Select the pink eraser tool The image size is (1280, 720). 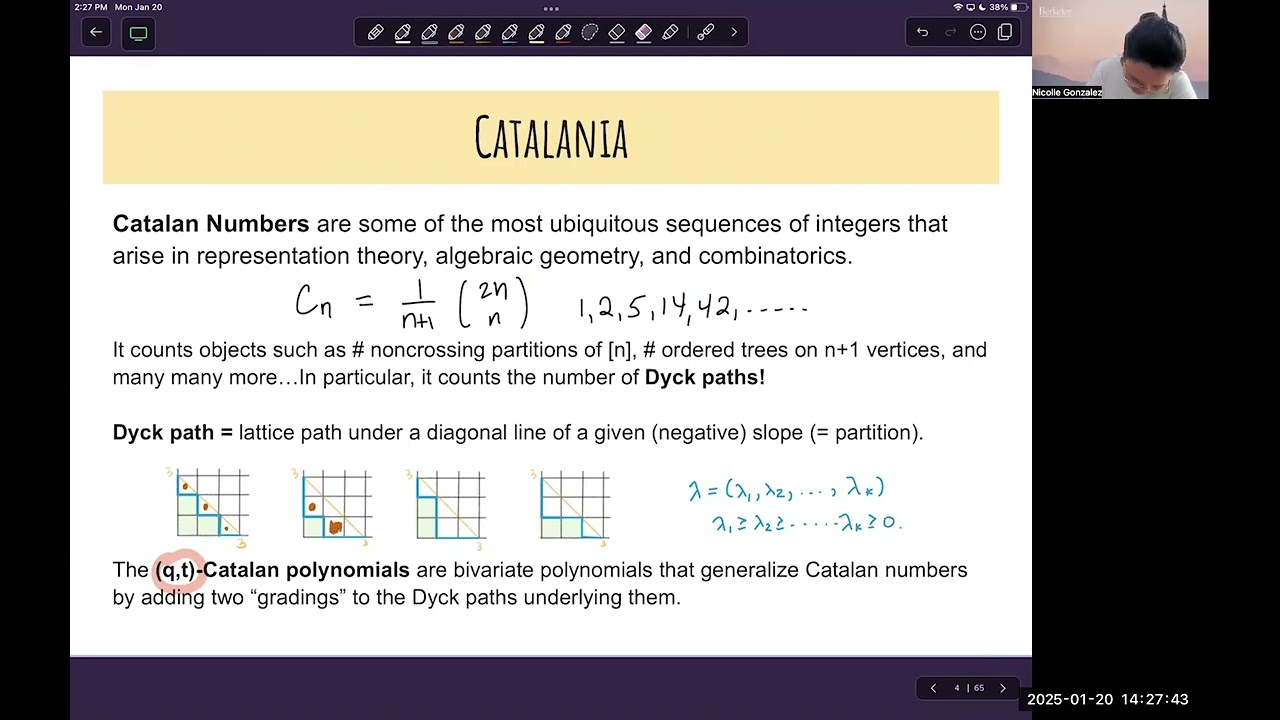(644, 33)
